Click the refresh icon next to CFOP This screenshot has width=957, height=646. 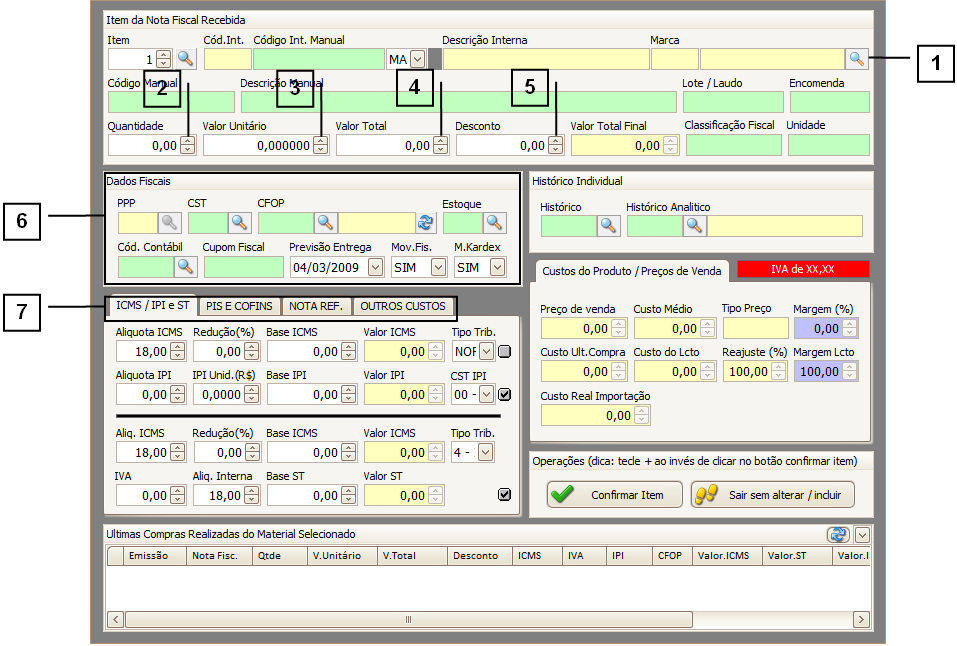[427, 223]
